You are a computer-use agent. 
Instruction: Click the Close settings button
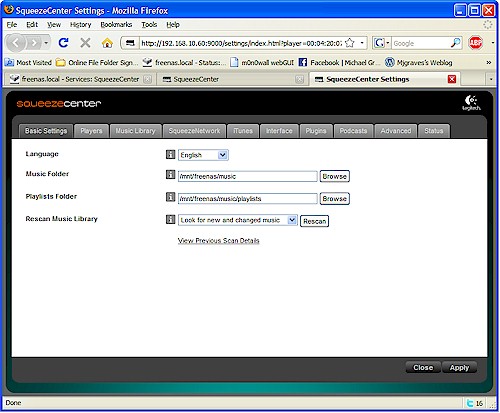(x=423, y=367)
